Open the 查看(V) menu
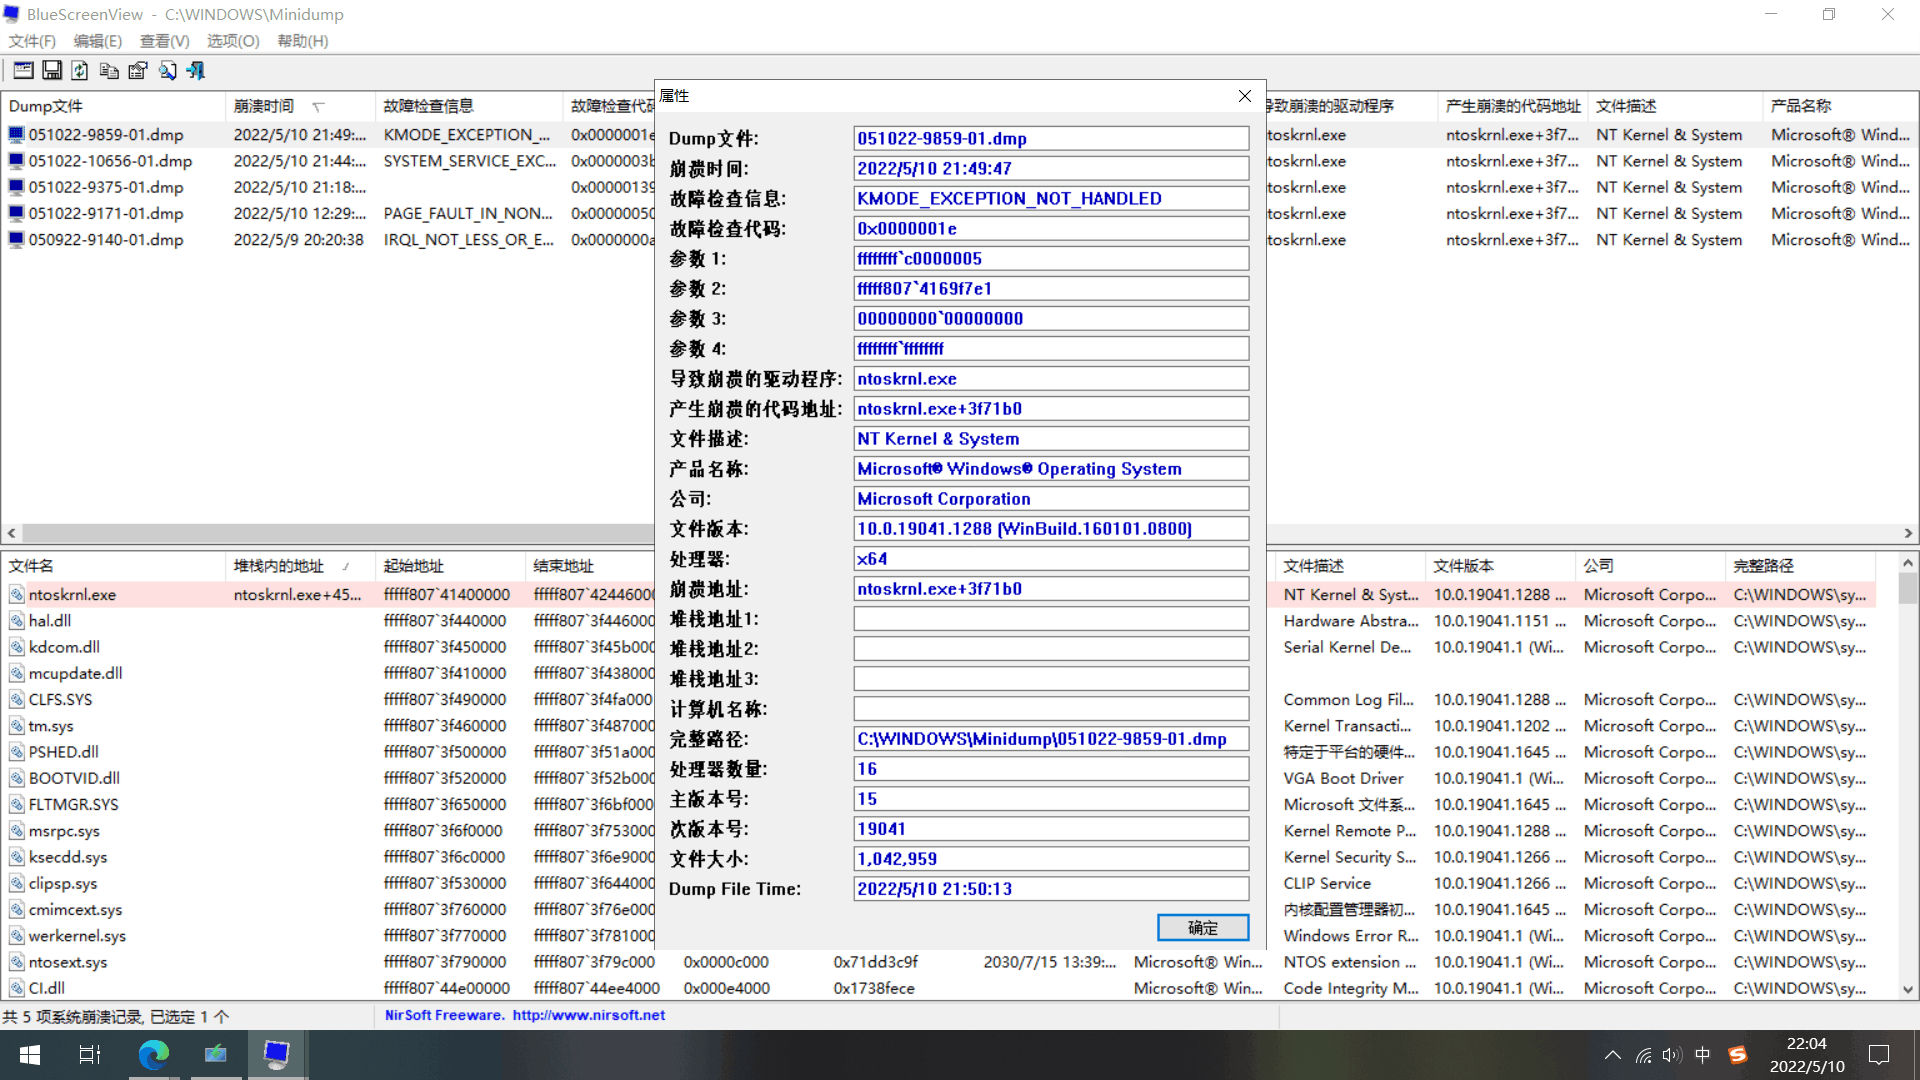This screenshot has height=1080, width=1920. click(x=164, y=41)
